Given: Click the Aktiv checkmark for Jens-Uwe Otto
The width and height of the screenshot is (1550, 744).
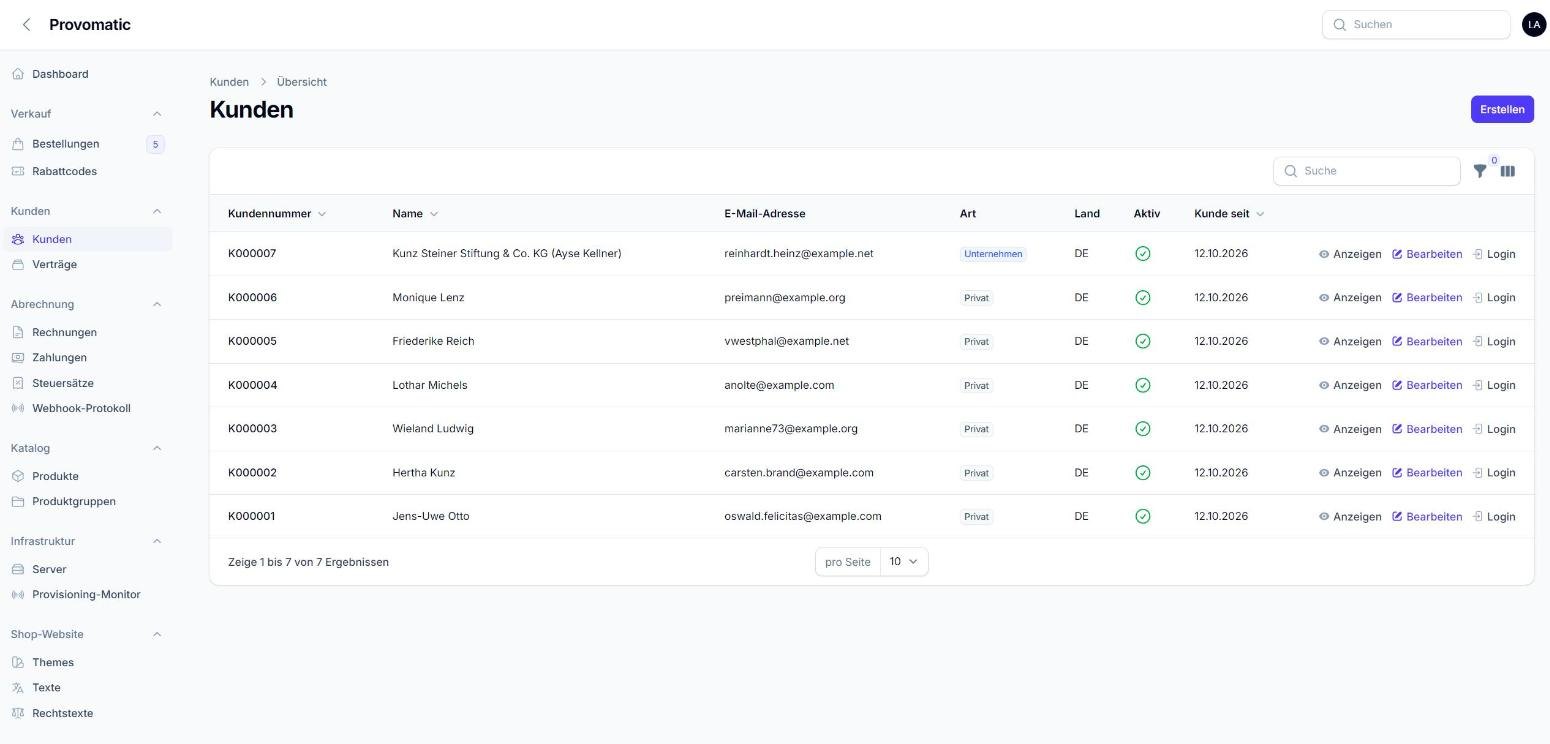Looking at the screenshot, I should [x=1143, y=517].
